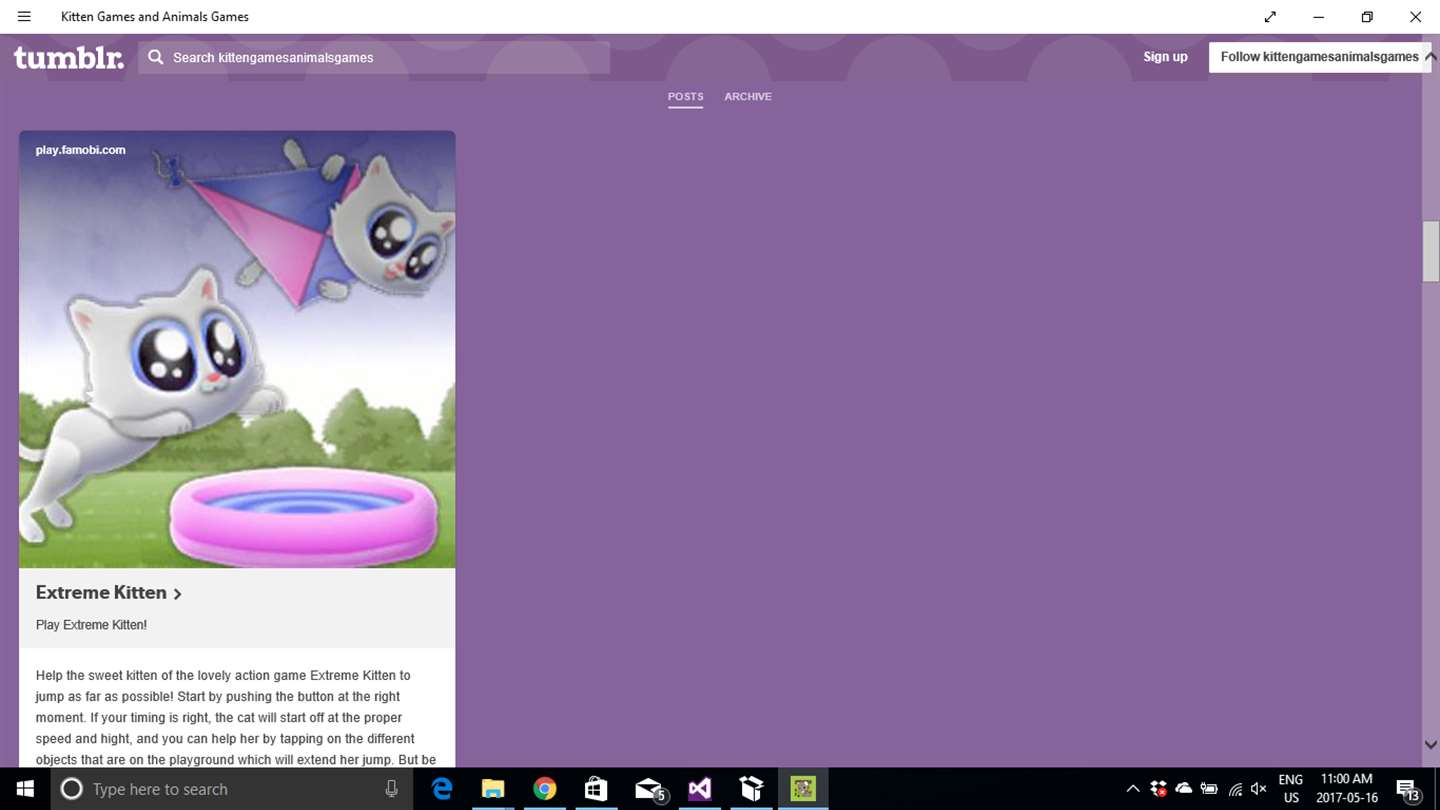Screen dimensions: 1440x810
Task: Click the muted volume icon
Action: [x=1259, y=789]
